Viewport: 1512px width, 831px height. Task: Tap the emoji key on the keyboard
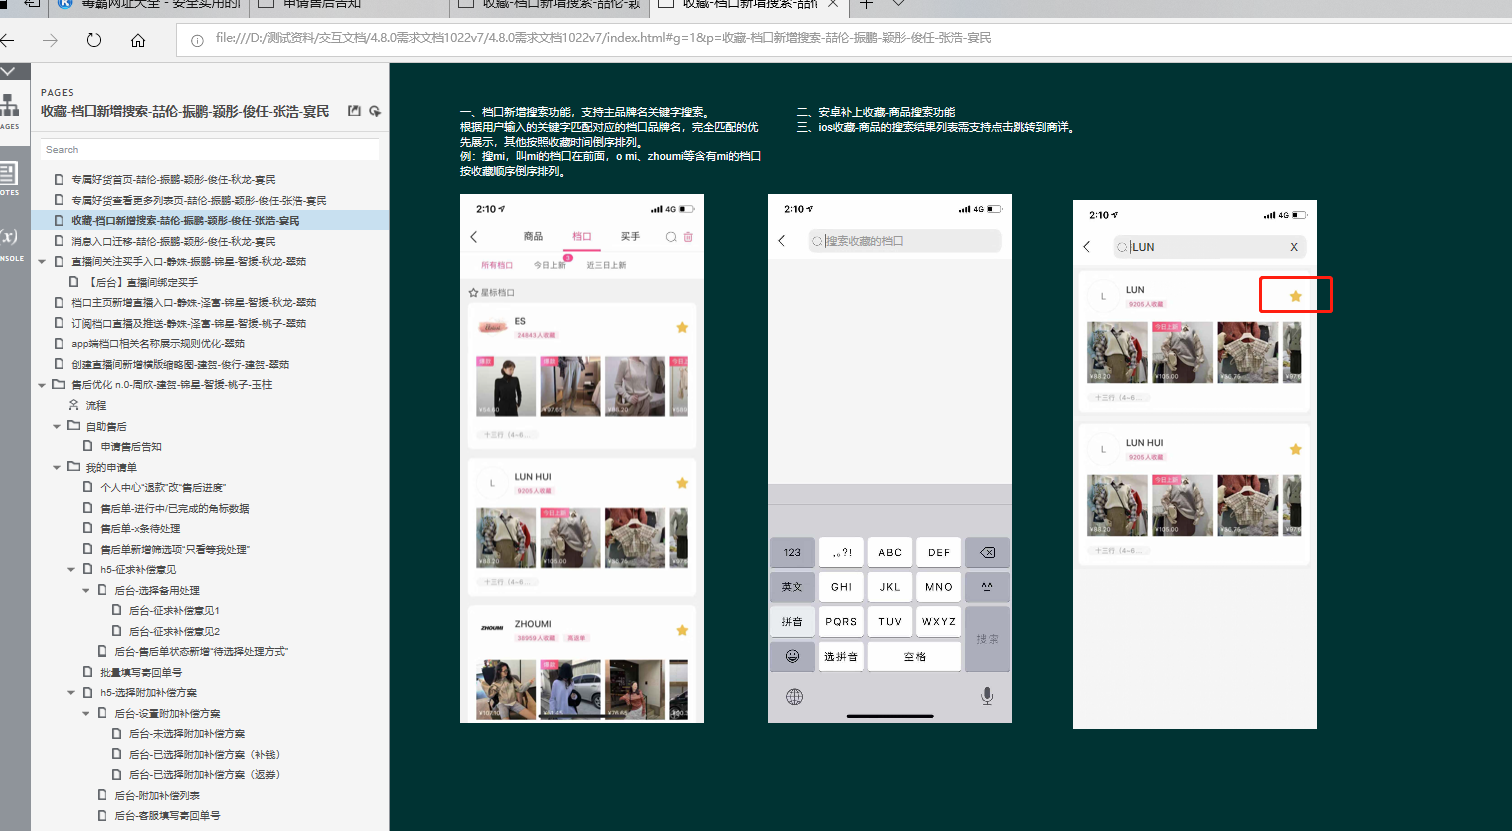tap(792, 656)
